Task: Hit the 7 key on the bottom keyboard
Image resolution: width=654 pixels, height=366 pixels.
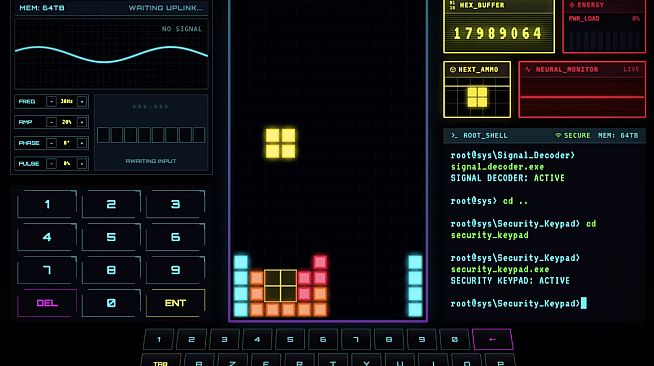Action: [x=356, y=339]
